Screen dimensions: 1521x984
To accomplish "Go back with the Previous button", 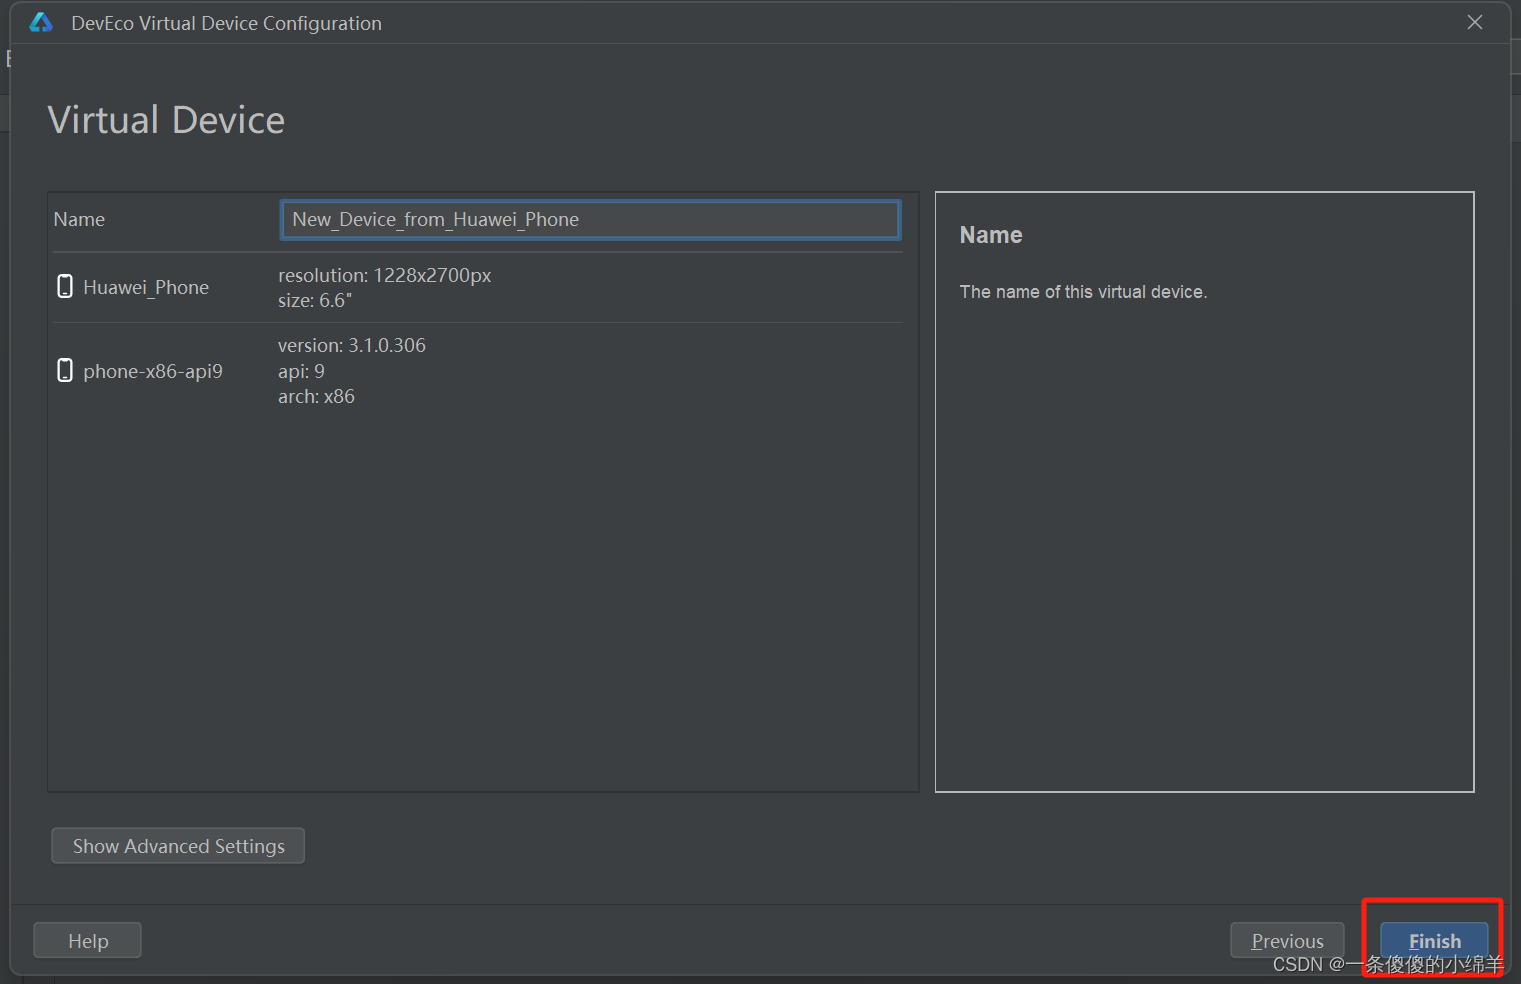I will (x=1287, y=941).
